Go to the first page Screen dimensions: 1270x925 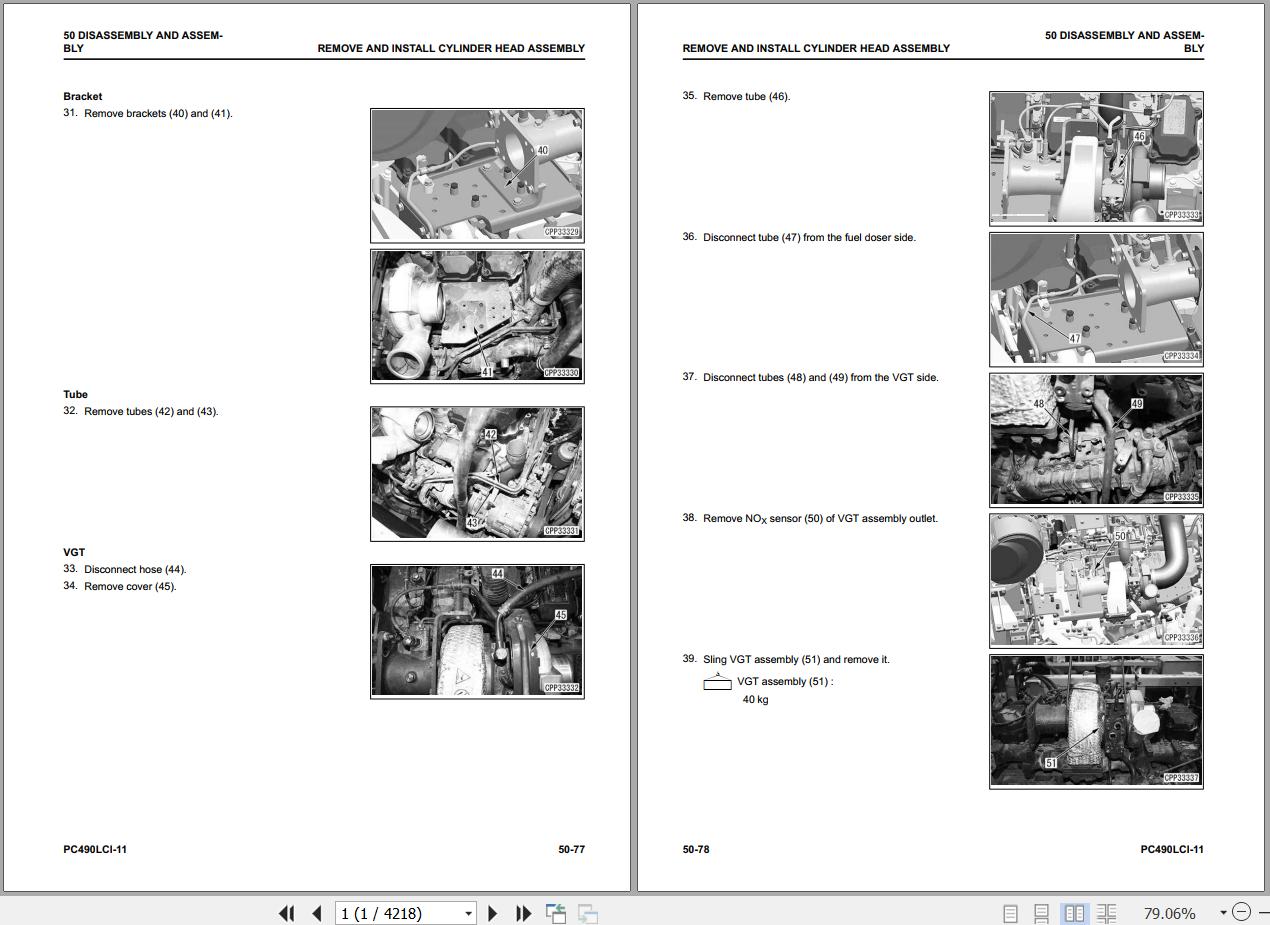tap(286, 913)
